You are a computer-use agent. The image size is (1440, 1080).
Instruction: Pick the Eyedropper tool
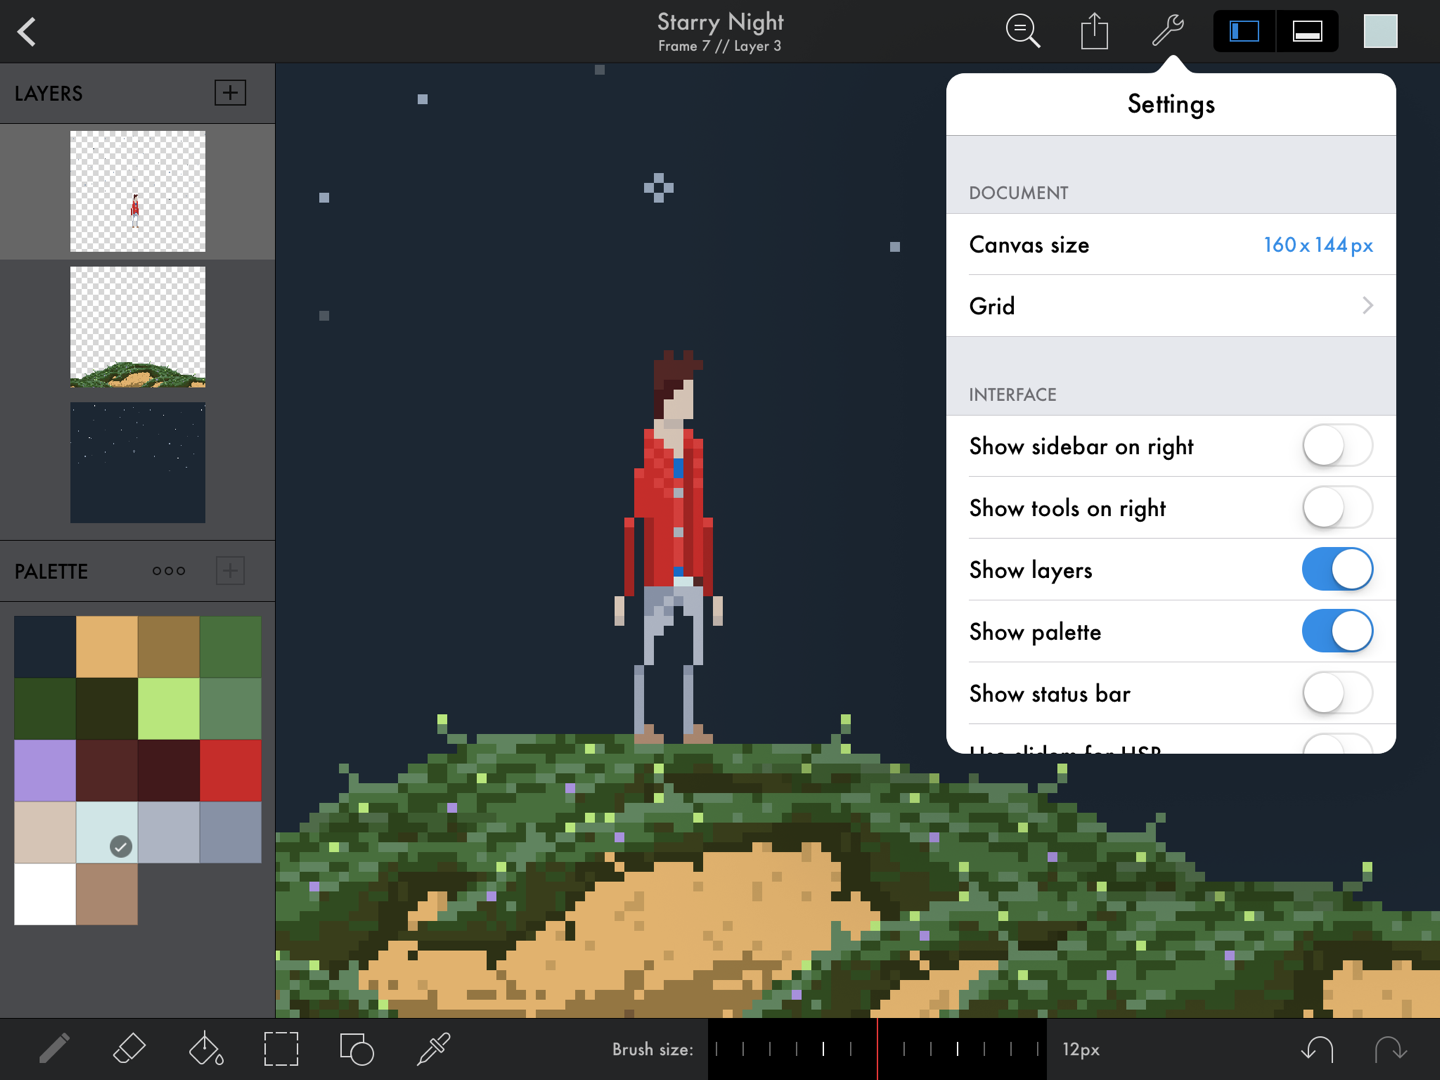coord(433,1049)
